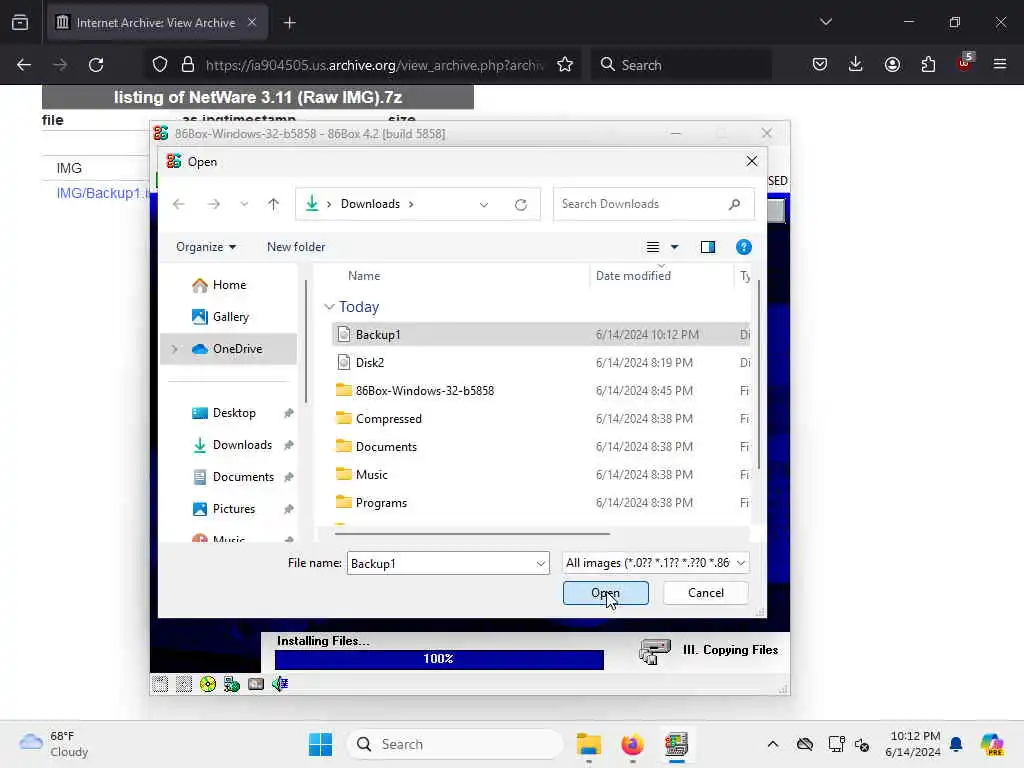This screenshot has height=768, width=1024.
Task: Go back in Firefox
Action: click(24, 65)
